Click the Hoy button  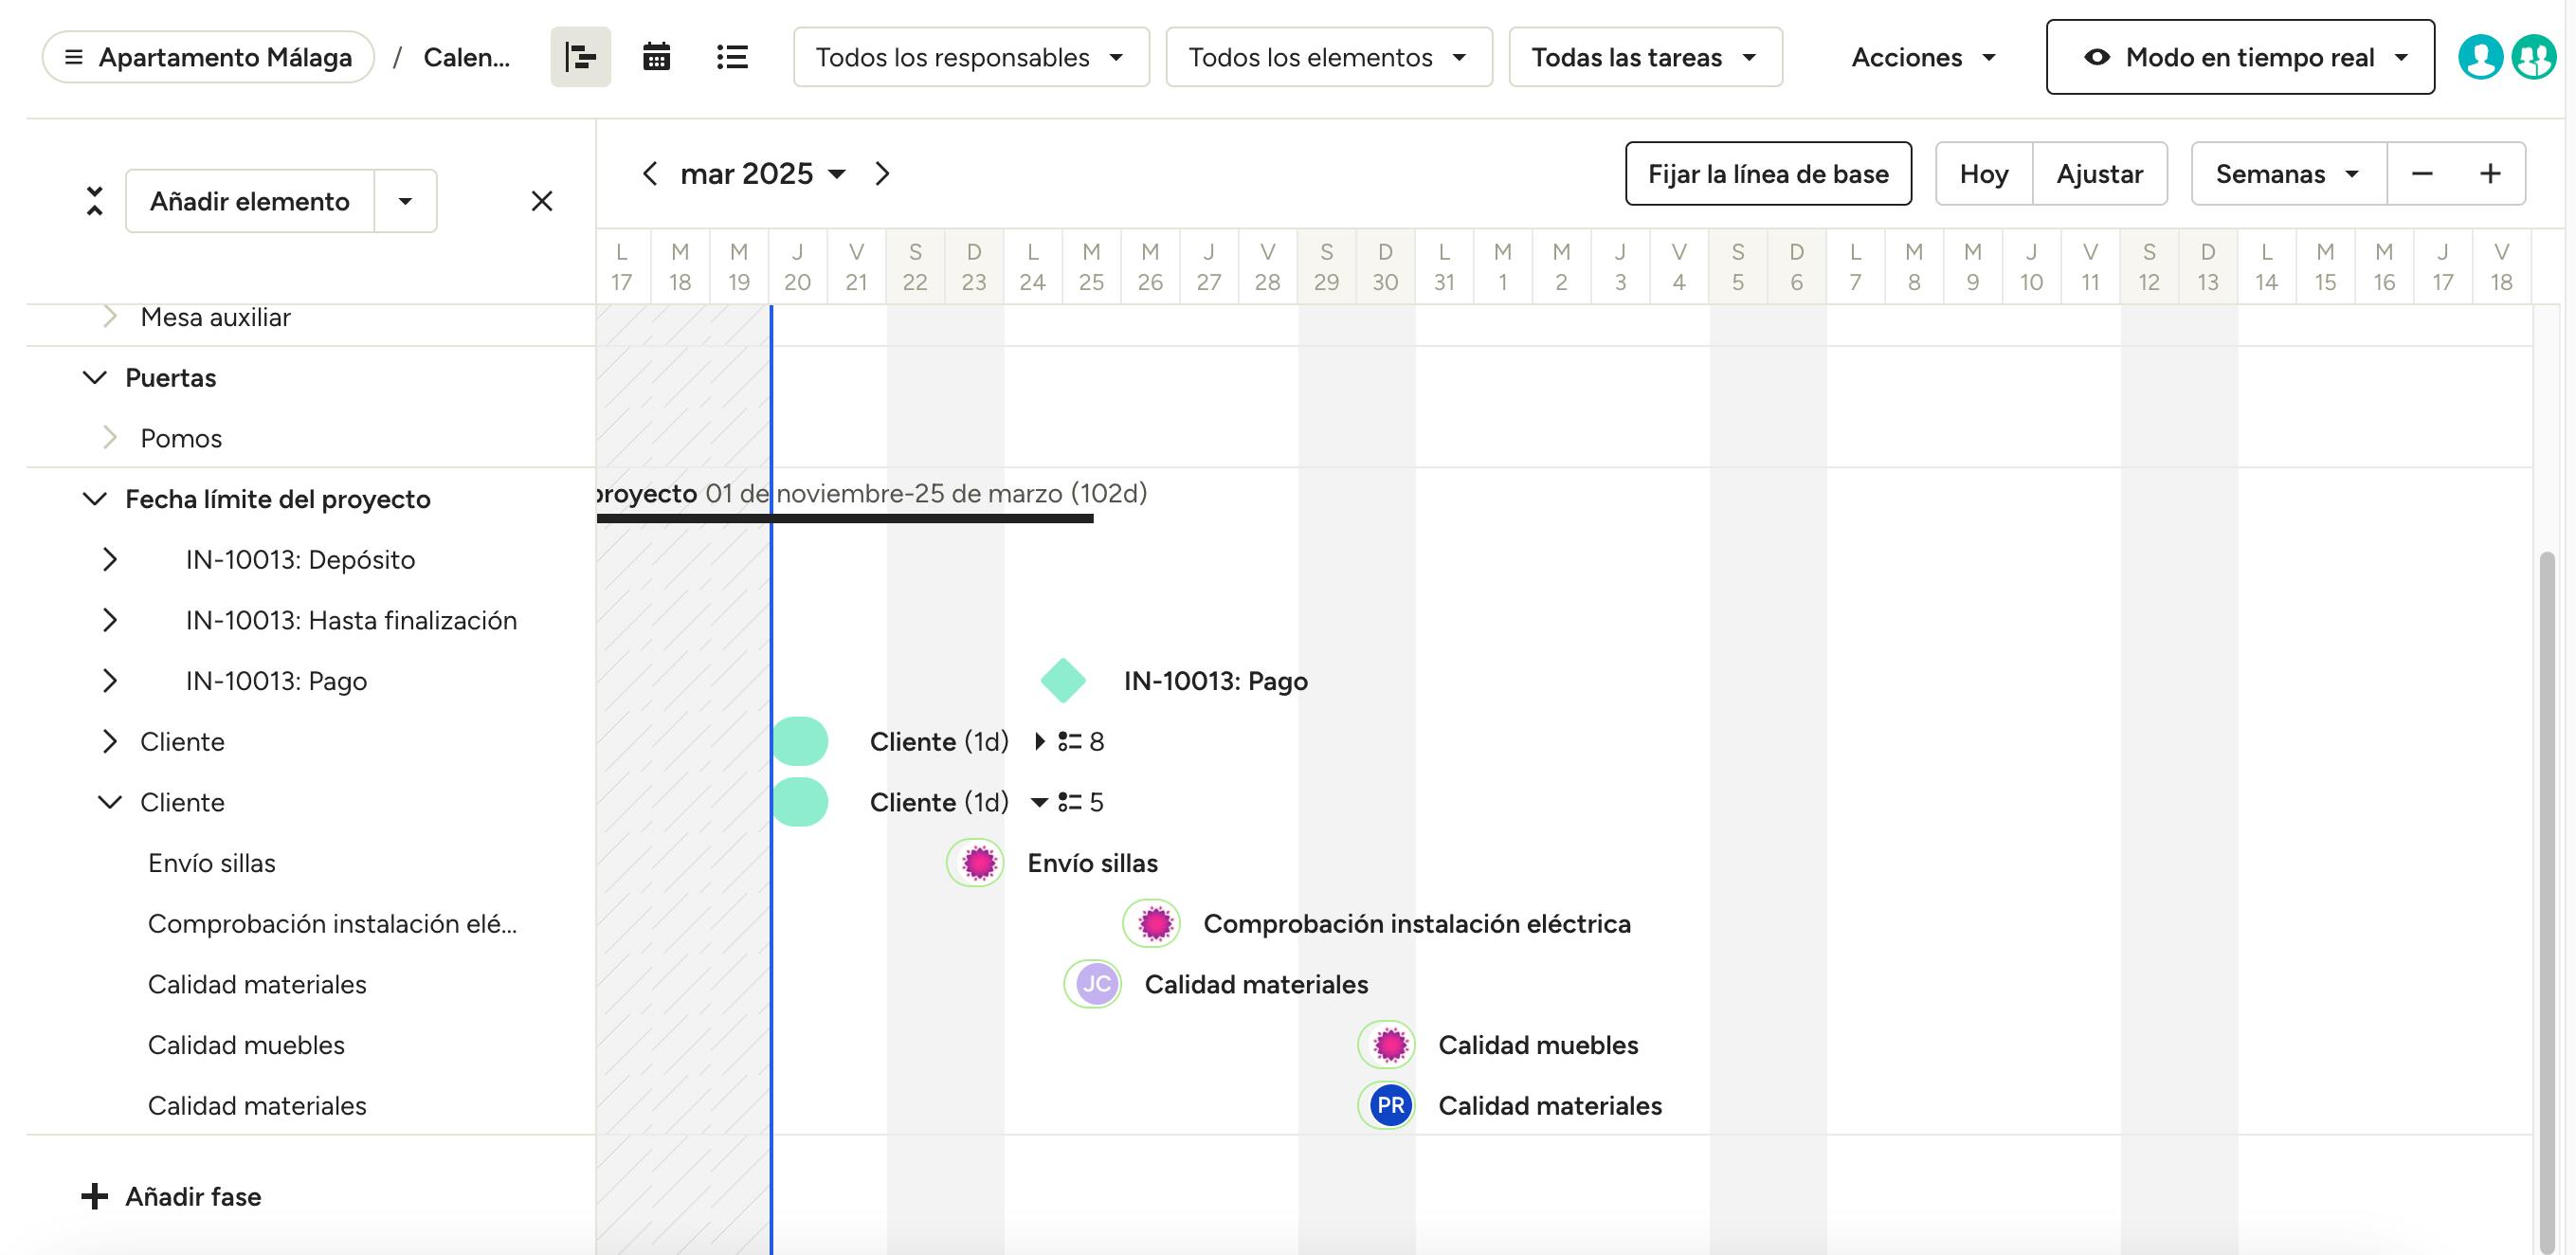(1983, 174)
